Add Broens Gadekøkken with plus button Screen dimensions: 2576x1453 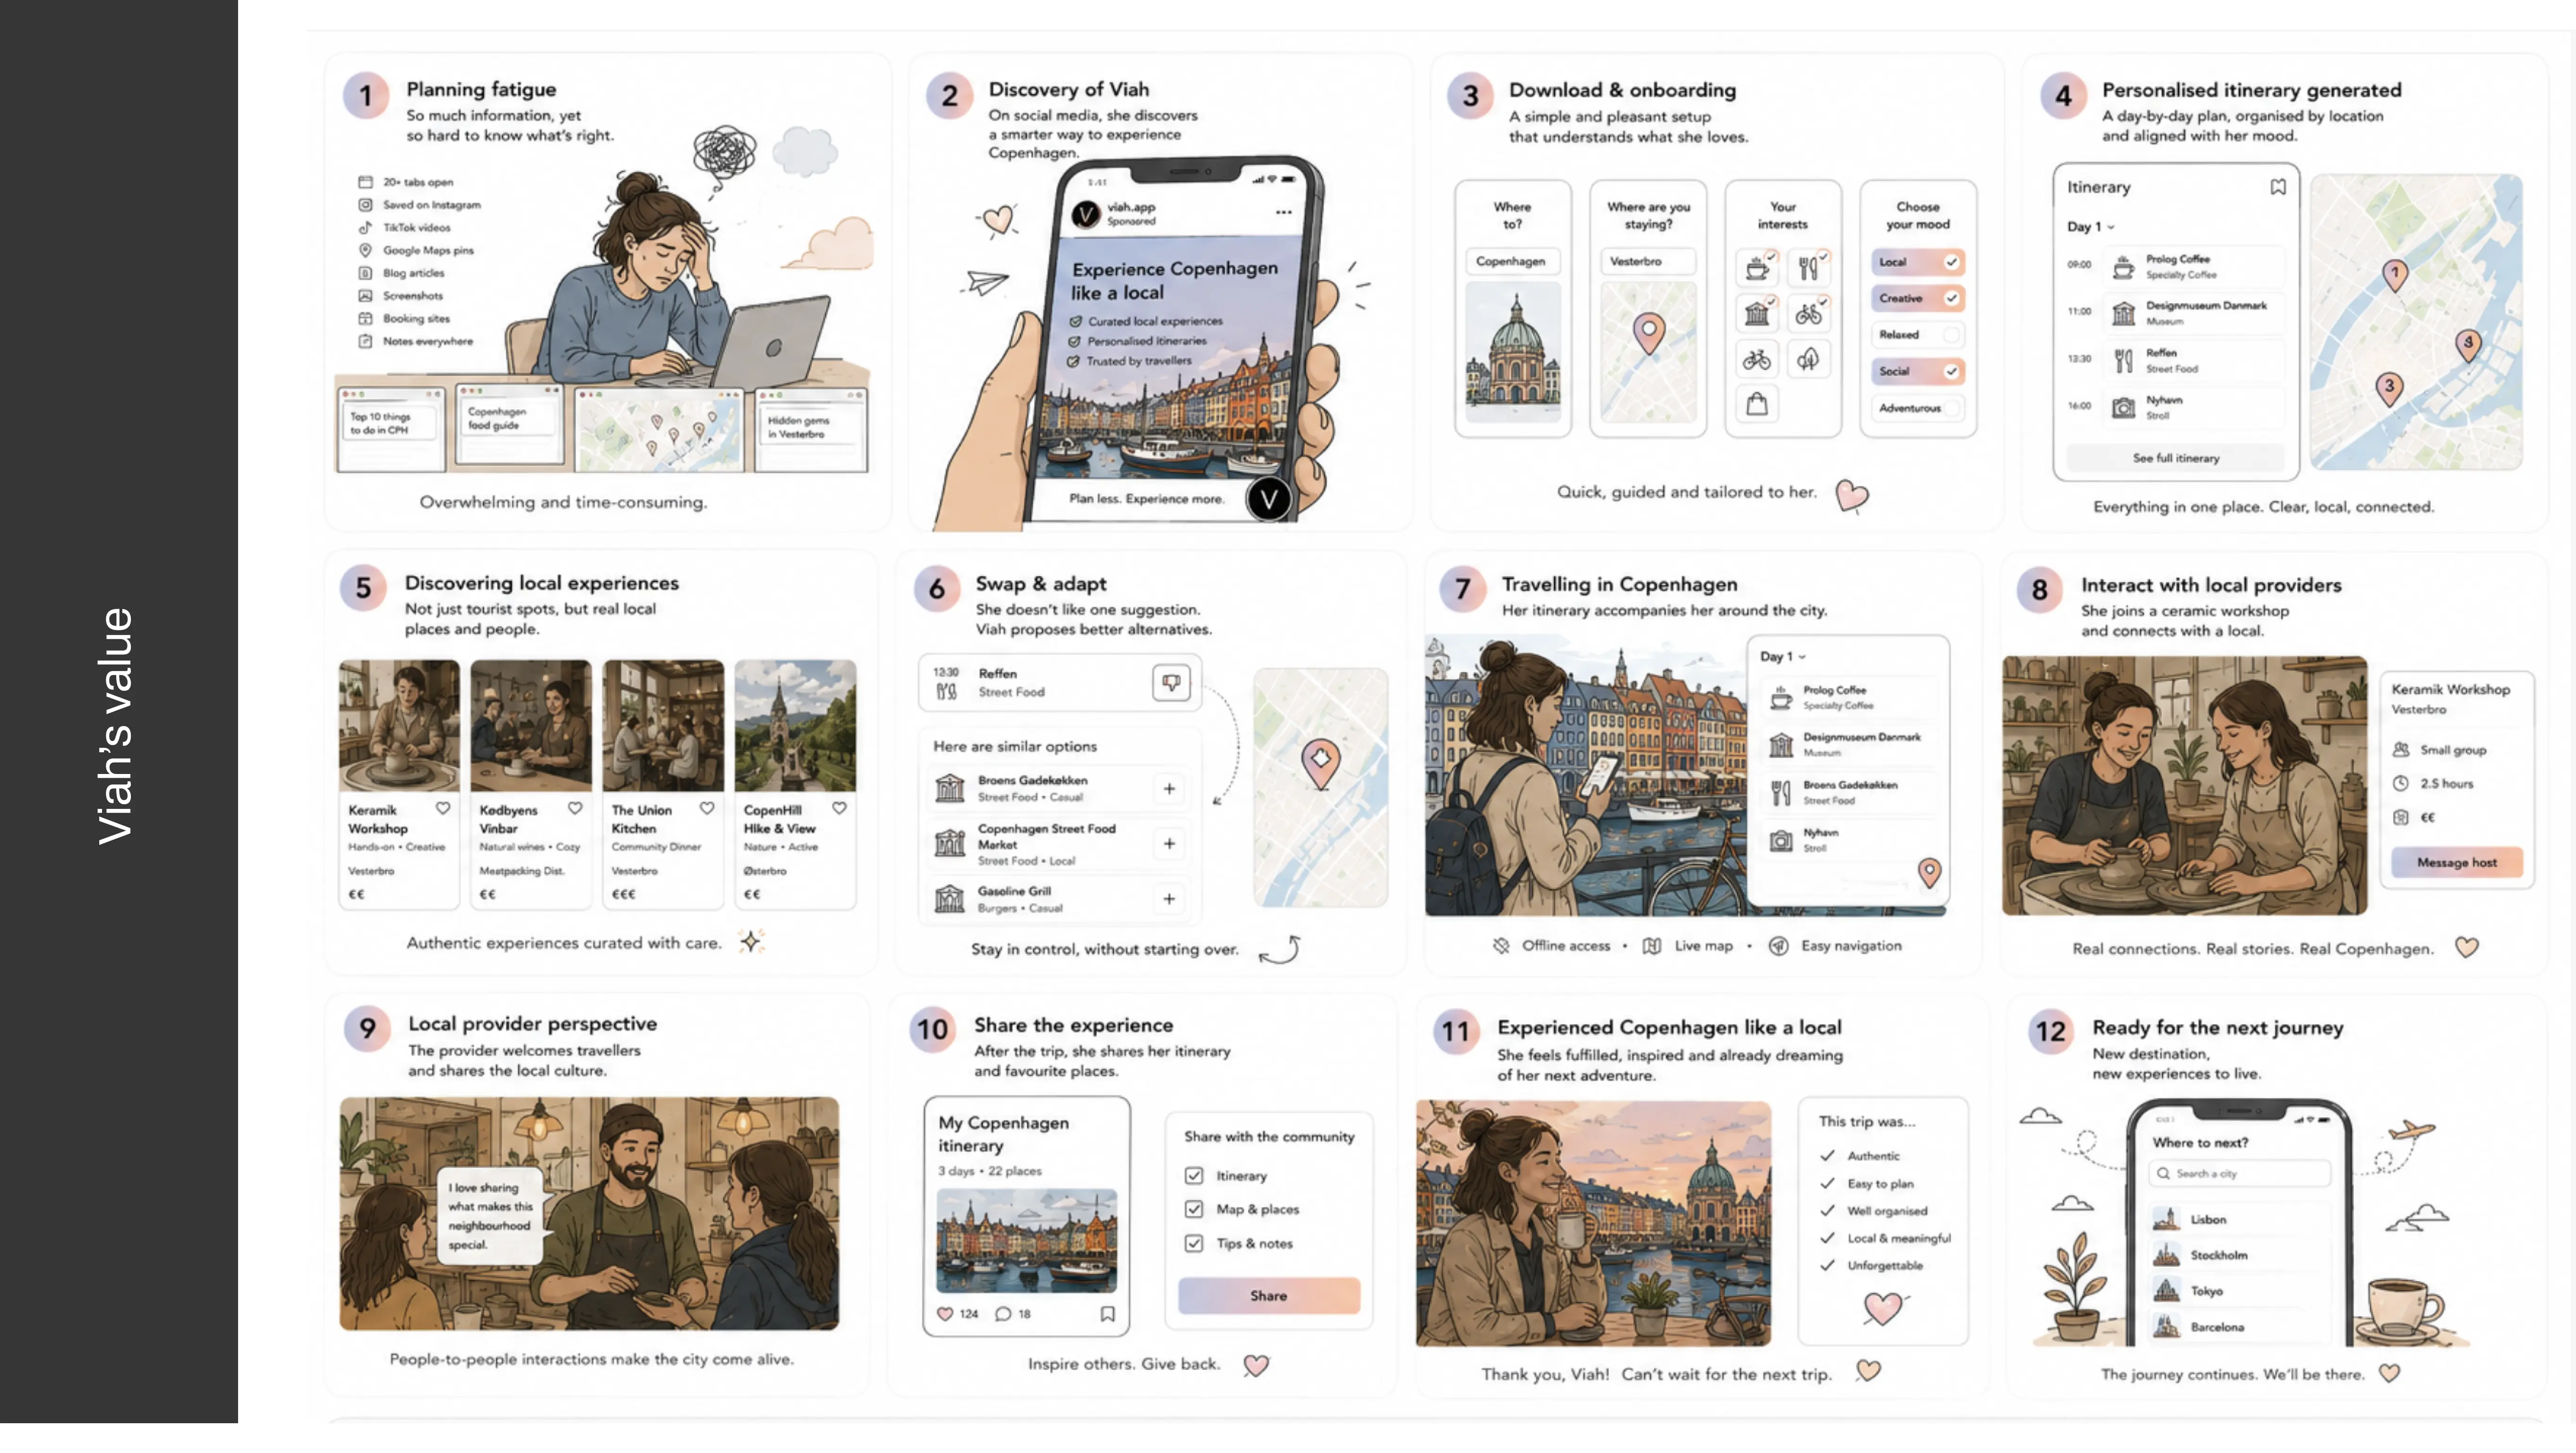pyautogui.click(x=1169, y=789)
